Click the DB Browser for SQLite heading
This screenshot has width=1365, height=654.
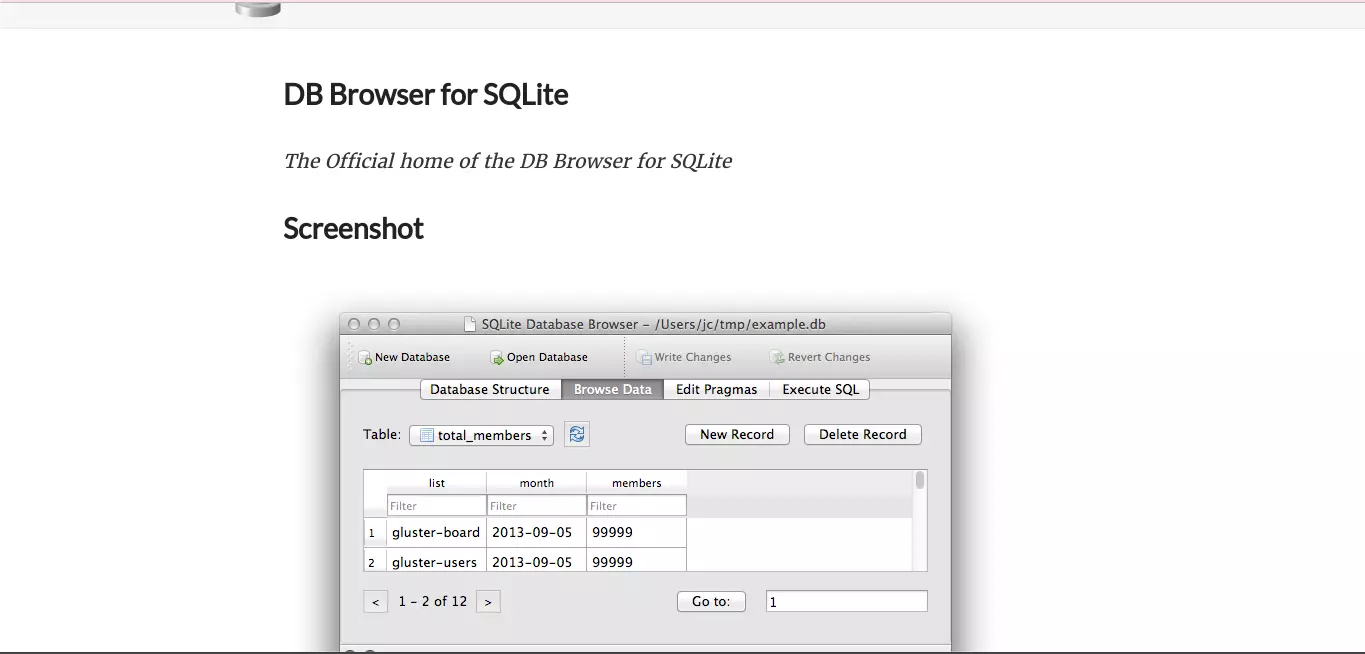(426, 95)
